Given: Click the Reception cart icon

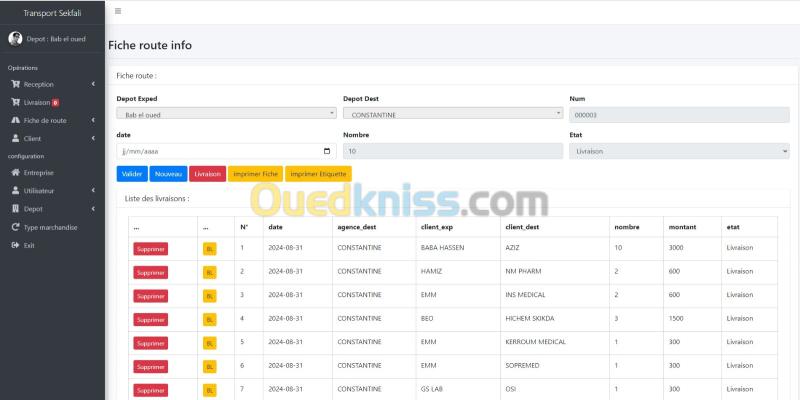Looking at the screenshot, I should [15, 84].
